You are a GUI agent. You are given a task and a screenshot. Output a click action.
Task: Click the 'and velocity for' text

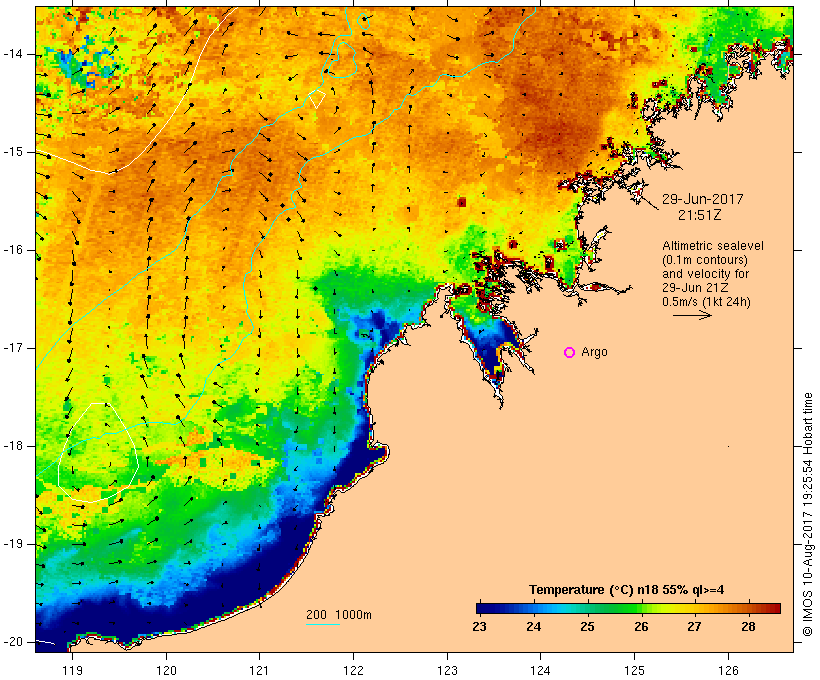tap(705, 274)
